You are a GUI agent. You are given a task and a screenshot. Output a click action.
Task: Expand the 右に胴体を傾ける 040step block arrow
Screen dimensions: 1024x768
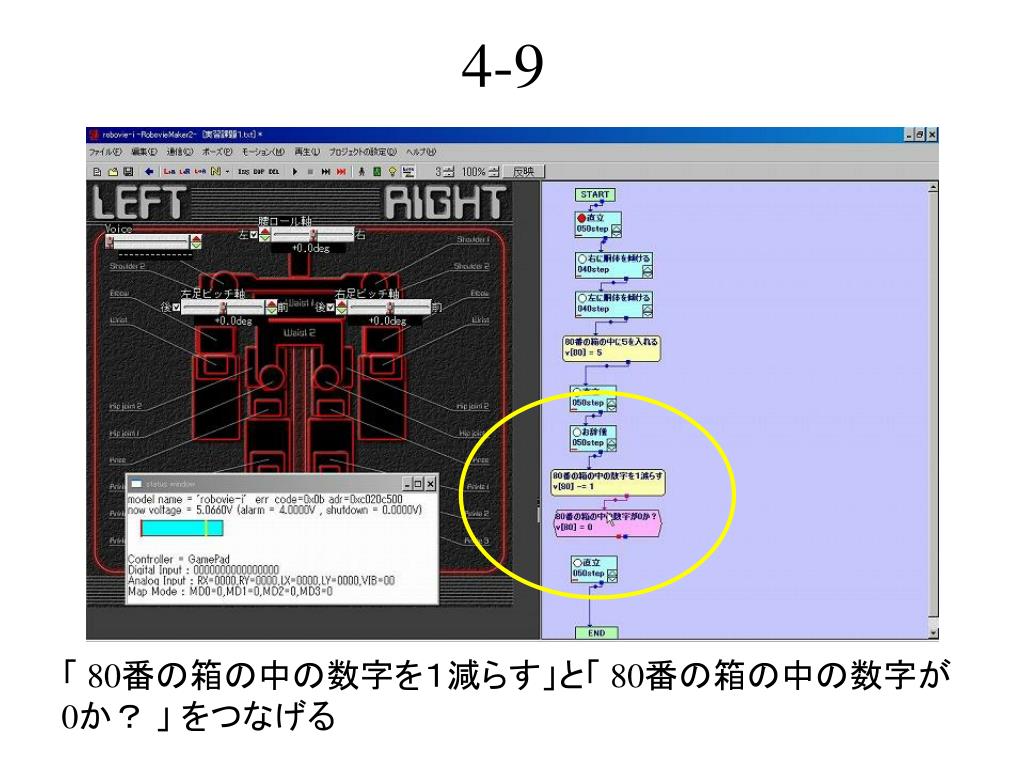[647, 270]
